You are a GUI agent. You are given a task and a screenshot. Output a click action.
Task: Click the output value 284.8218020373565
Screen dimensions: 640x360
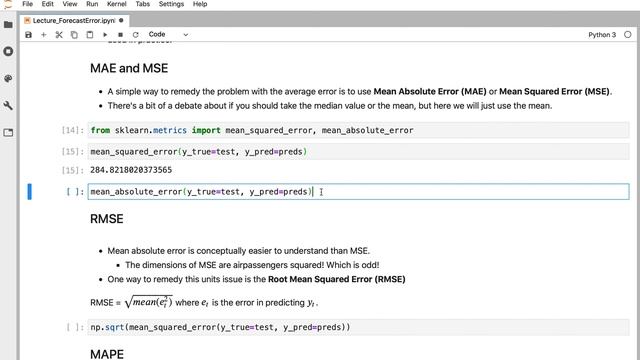tap(131, 170)
